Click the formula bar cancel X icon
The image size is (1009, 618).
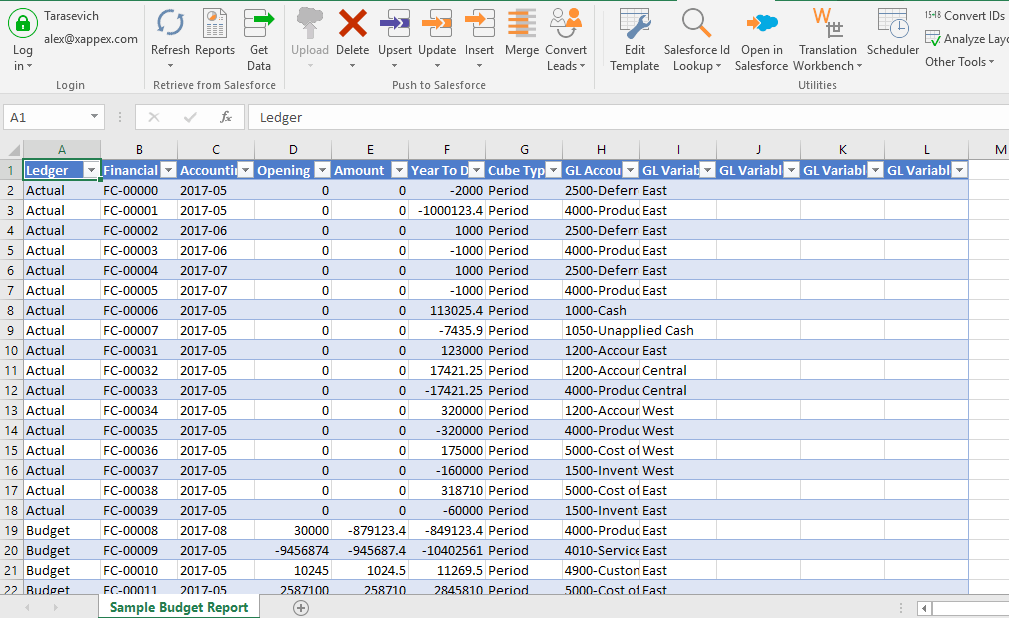(x=154, y=117)
